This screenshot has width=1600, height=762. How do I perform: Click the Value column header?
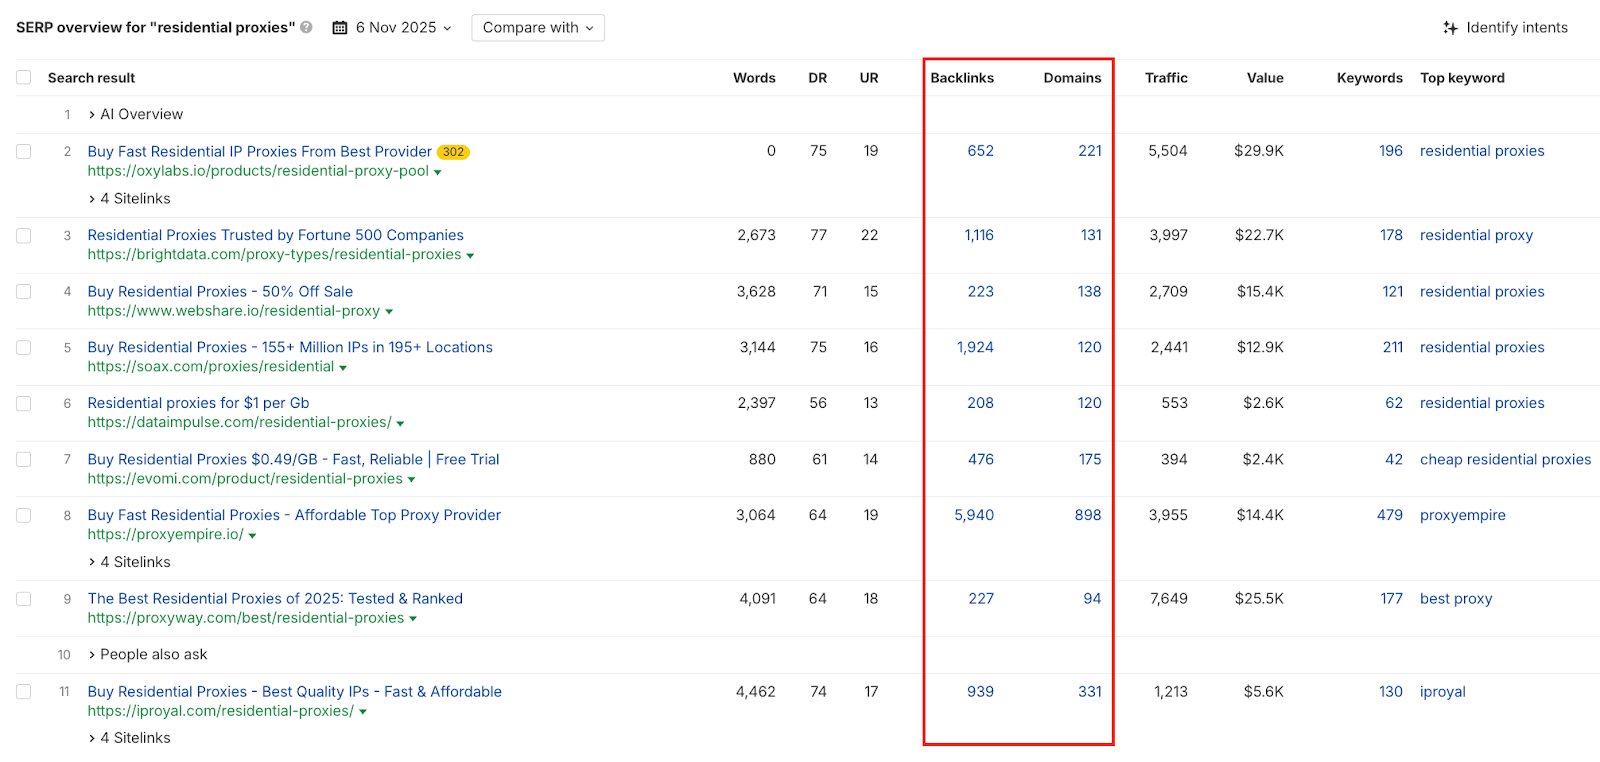click(x=1265, y=78)
